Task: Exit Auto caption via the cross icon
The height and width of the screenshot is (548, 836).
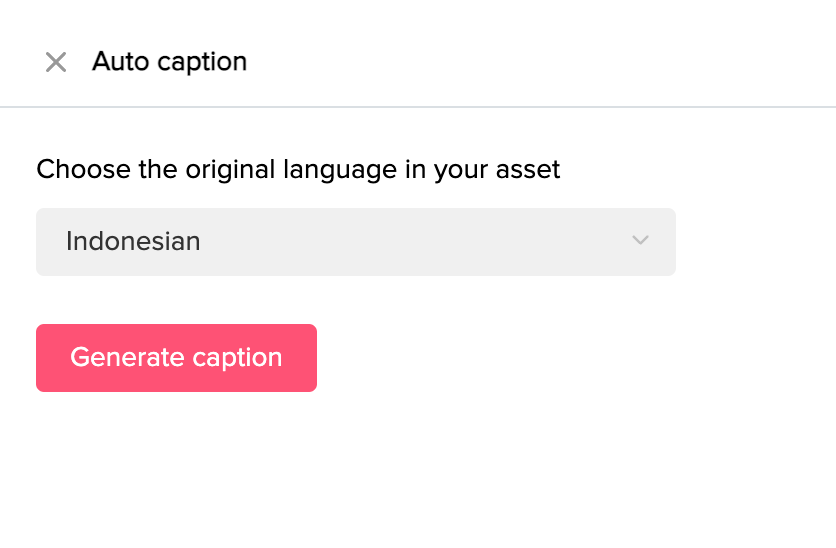Action: click(56, 62)
